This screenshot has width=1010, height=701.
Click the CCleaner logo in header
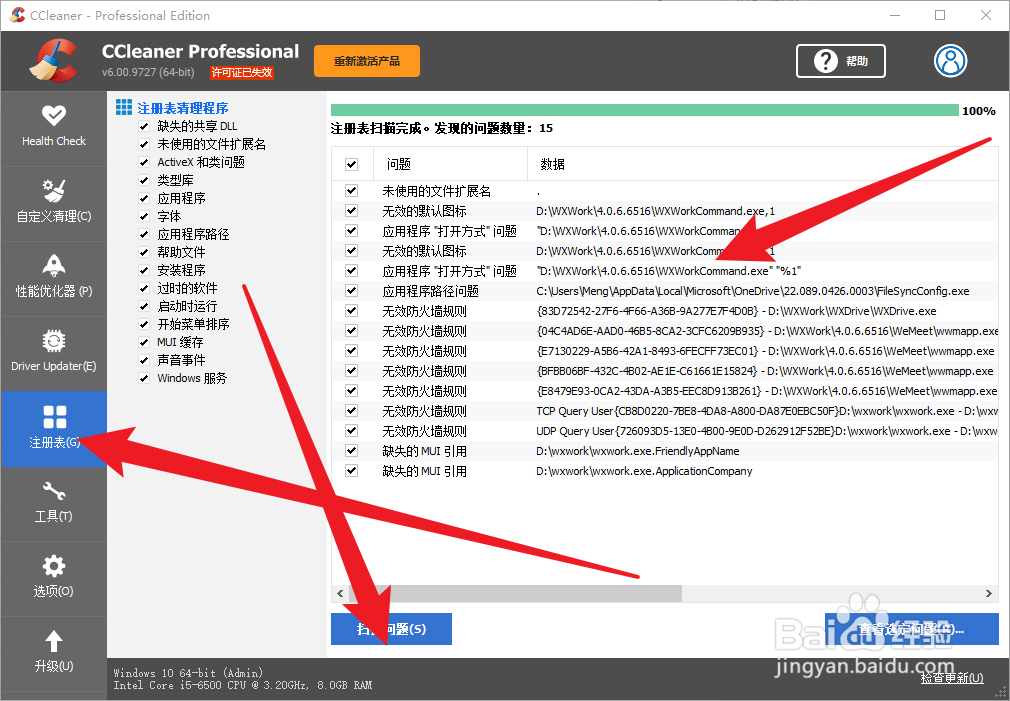[x=54, y=61]
